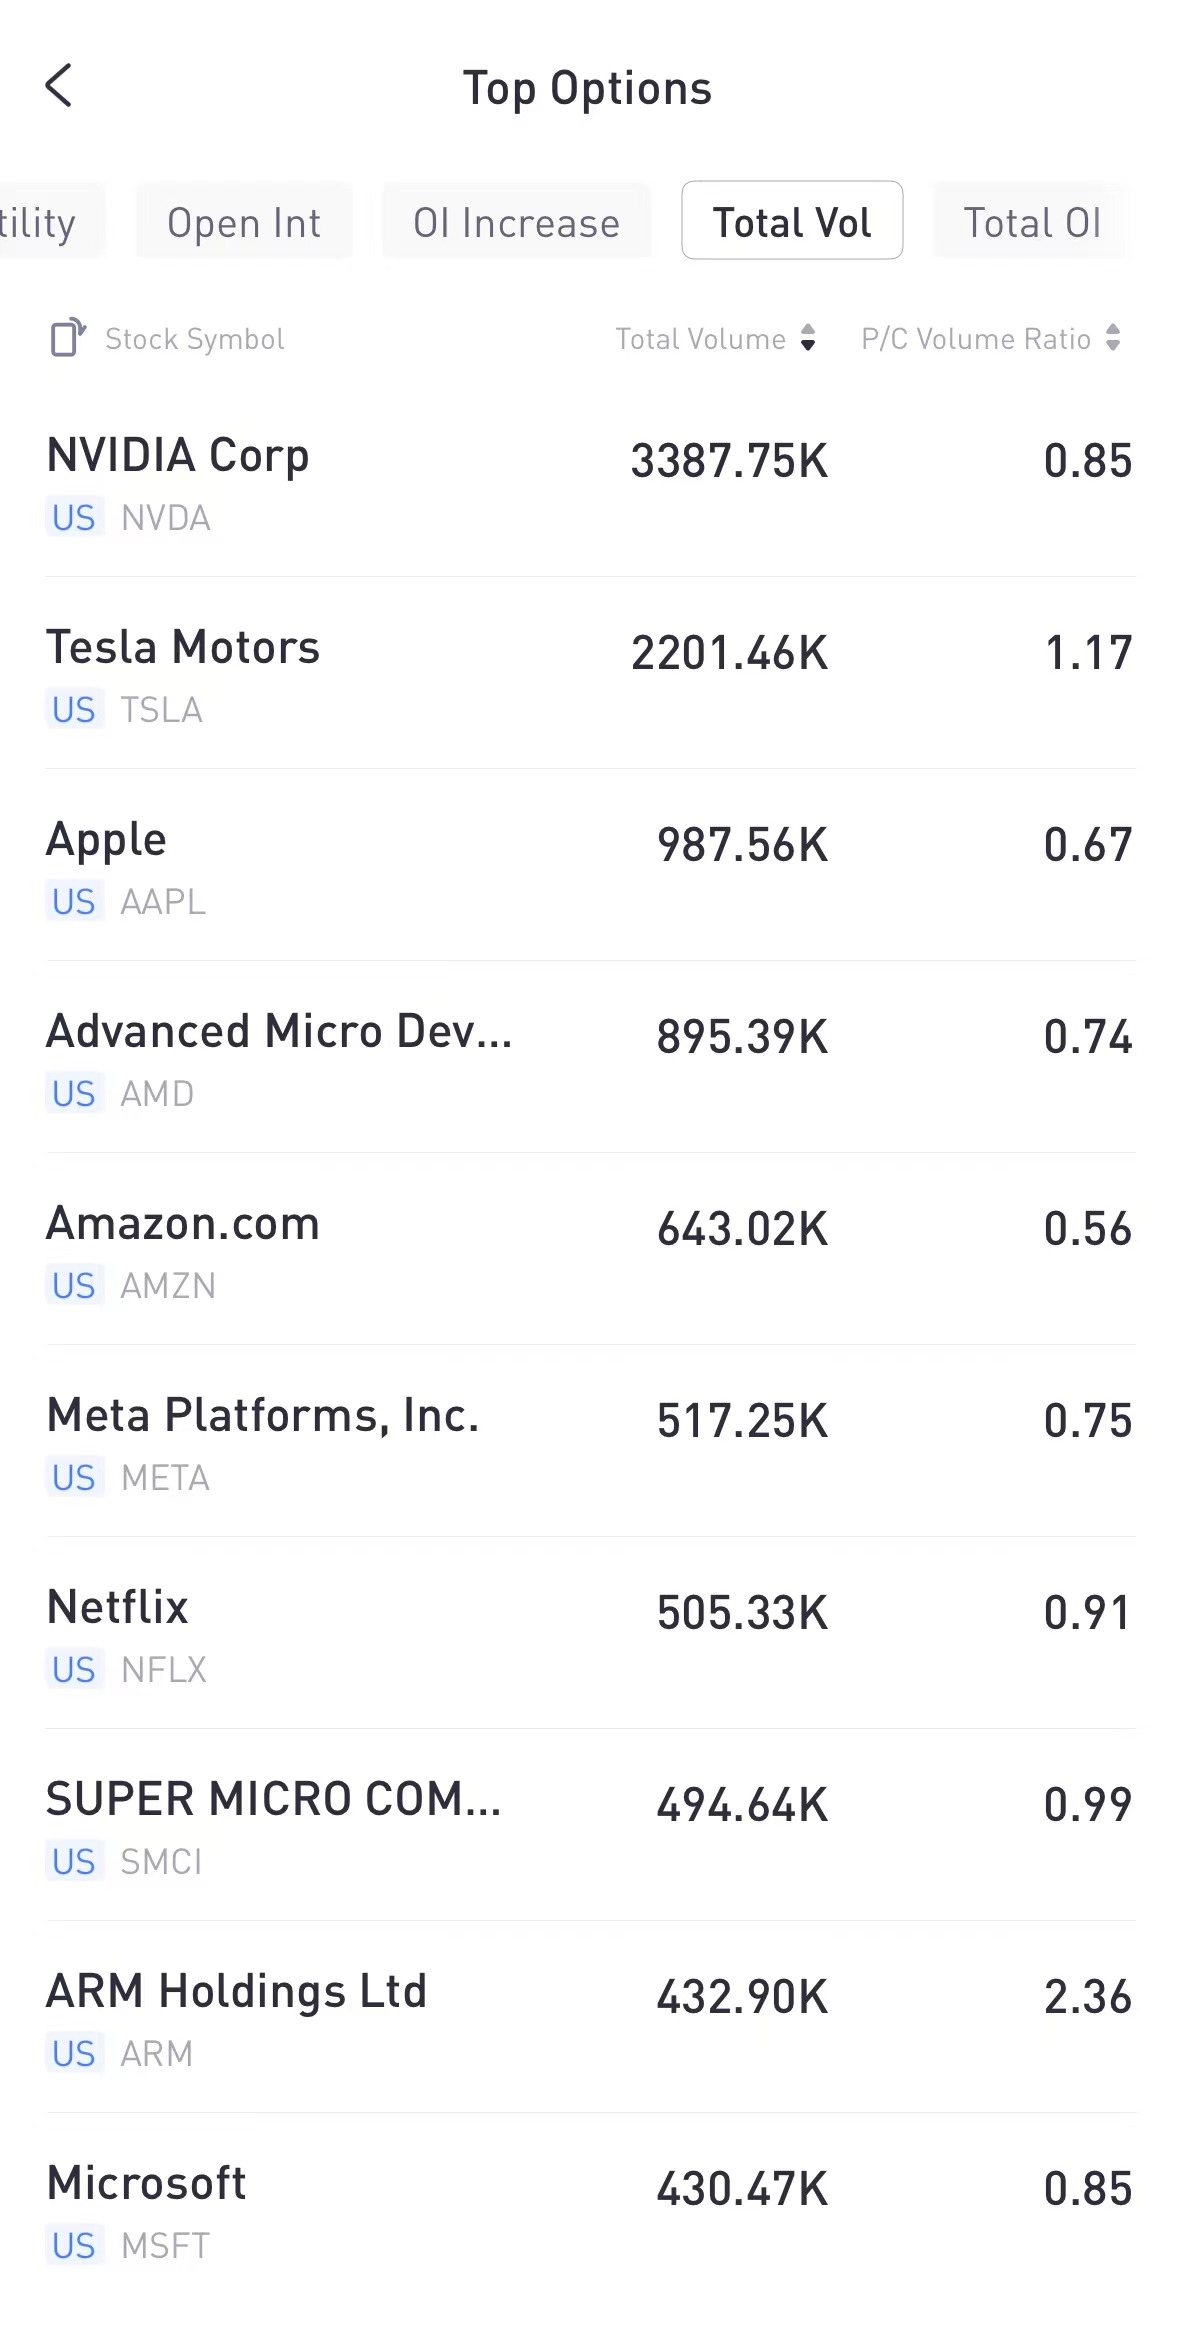Open Tesla Motors options row

click(590, 674)
